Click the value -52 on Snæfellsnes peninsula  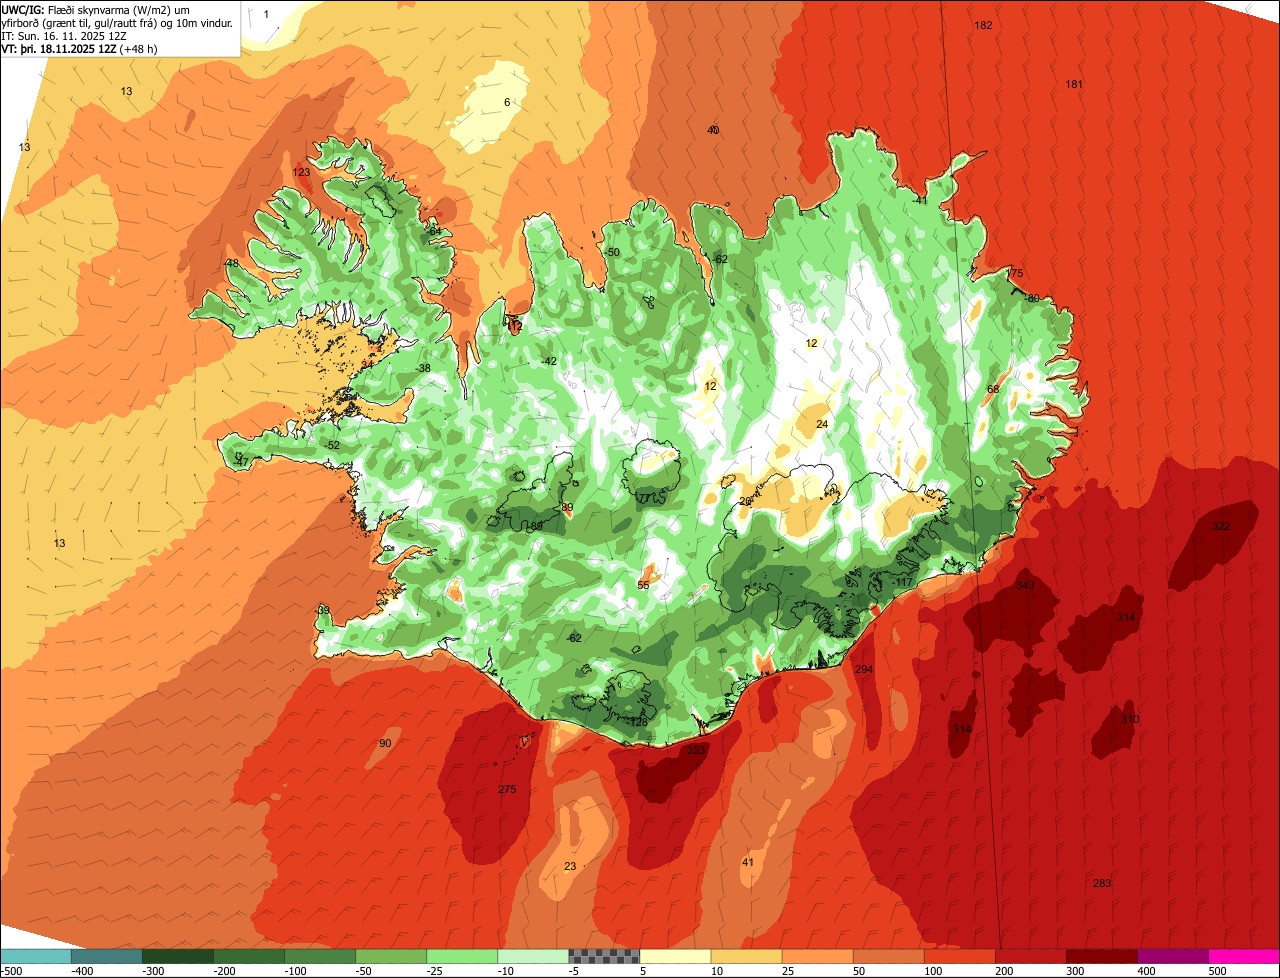click(x=333, y=445)
